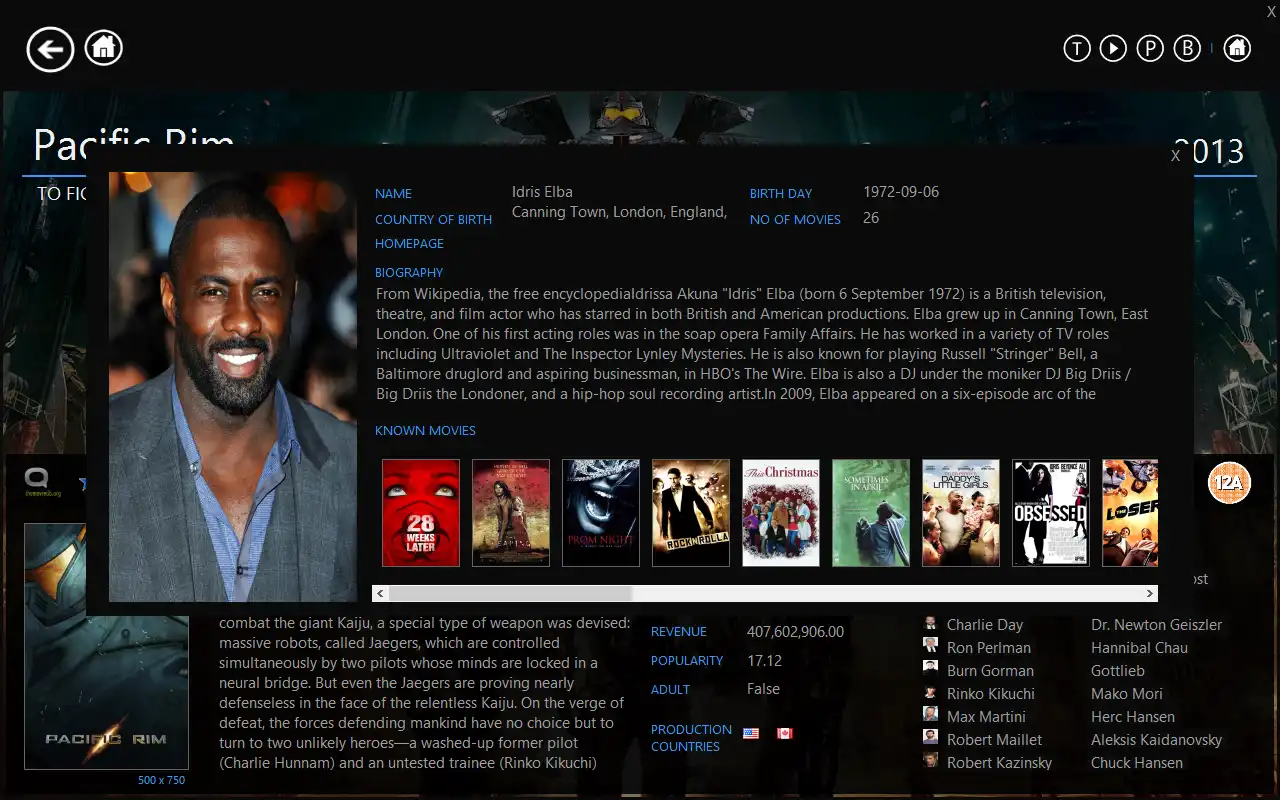Close the application with the top-right X
Screen dimensions: 1280x800
(x=1271, y=12)
